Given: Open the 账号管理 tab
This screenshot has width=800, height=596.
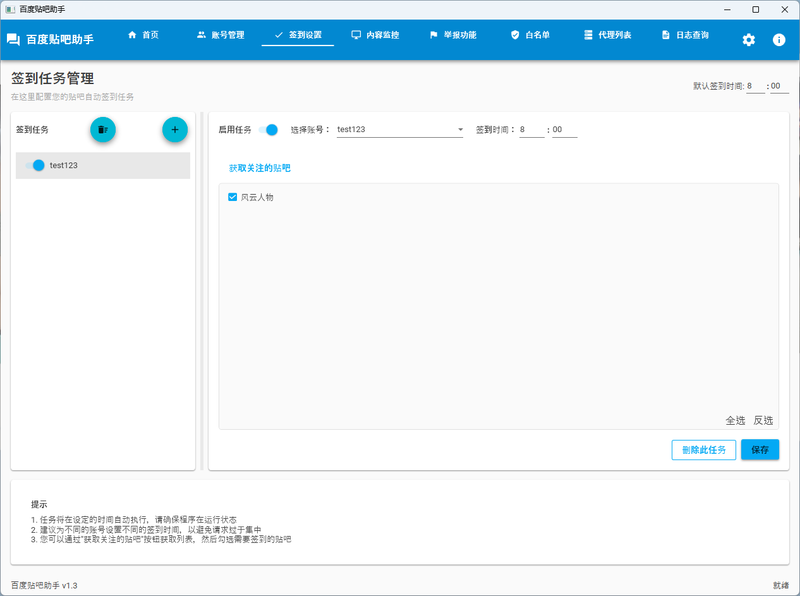Looking at the screenshot, I should pos(220,35).
